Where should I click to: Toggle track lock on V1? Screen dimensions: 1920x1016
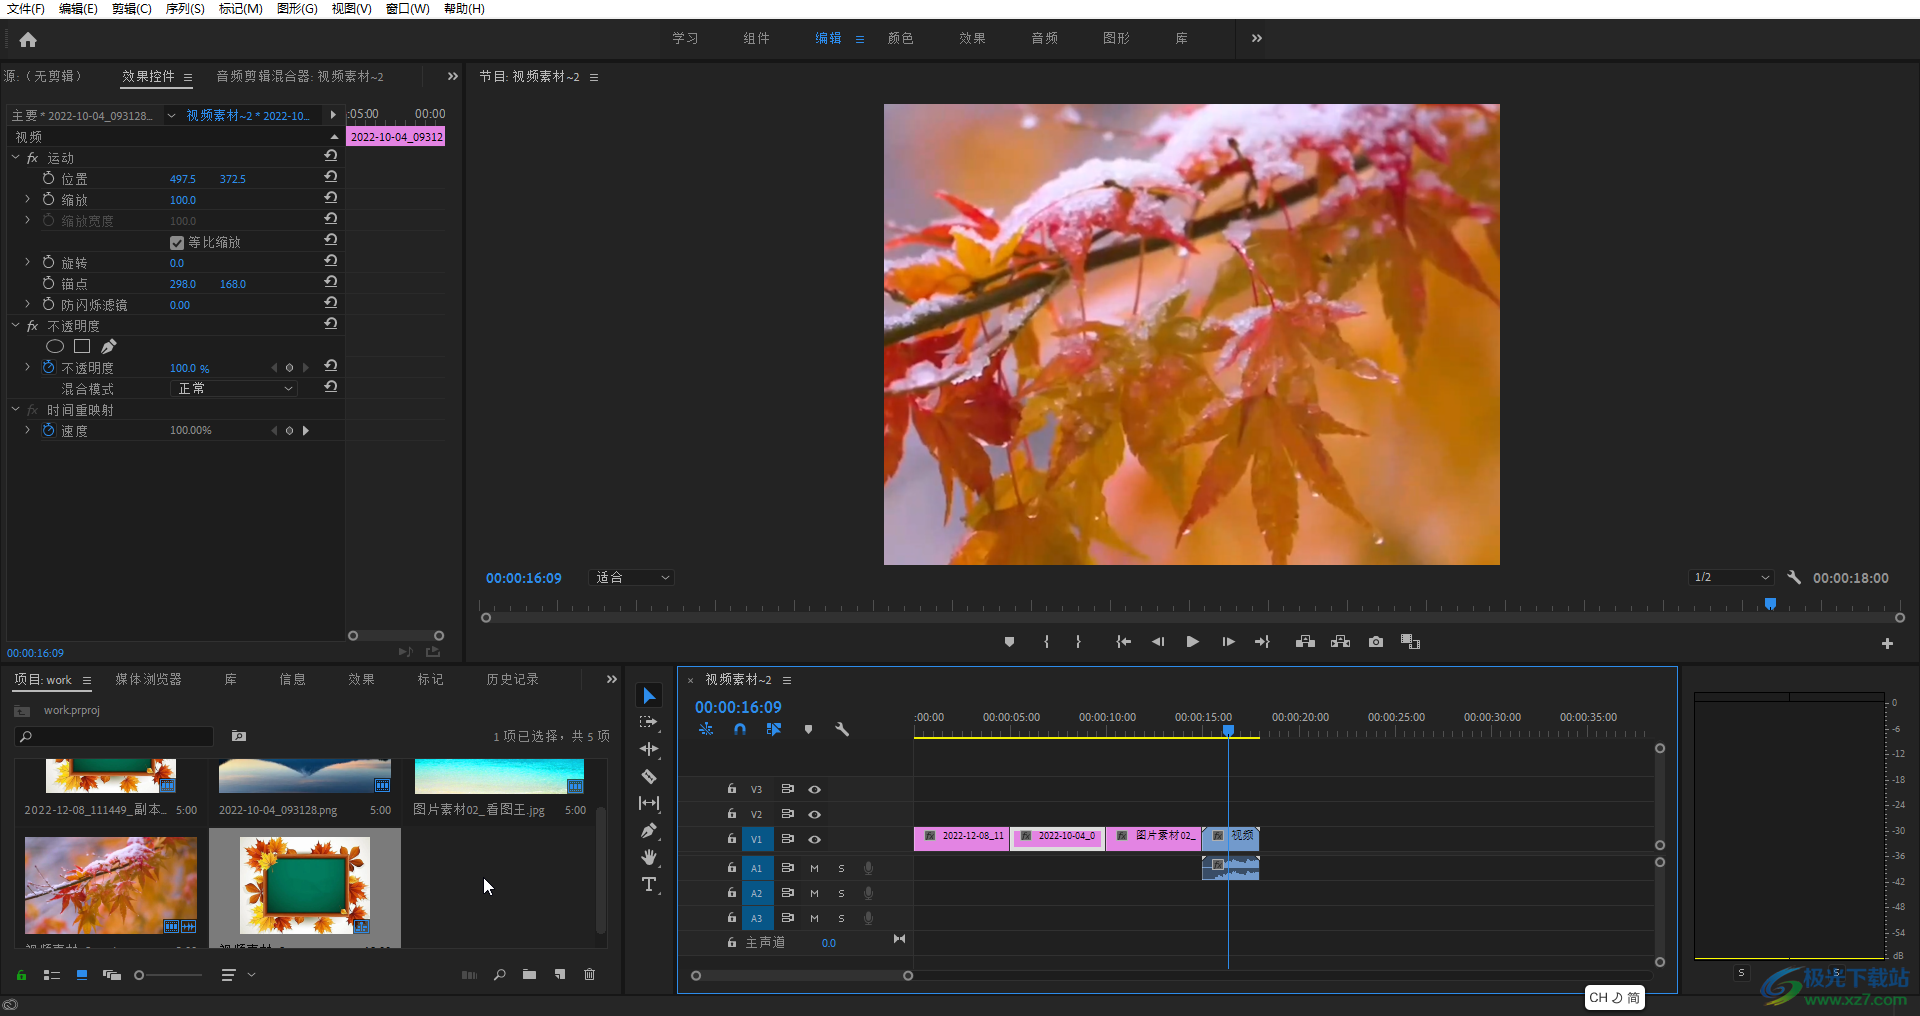point(732,839)
